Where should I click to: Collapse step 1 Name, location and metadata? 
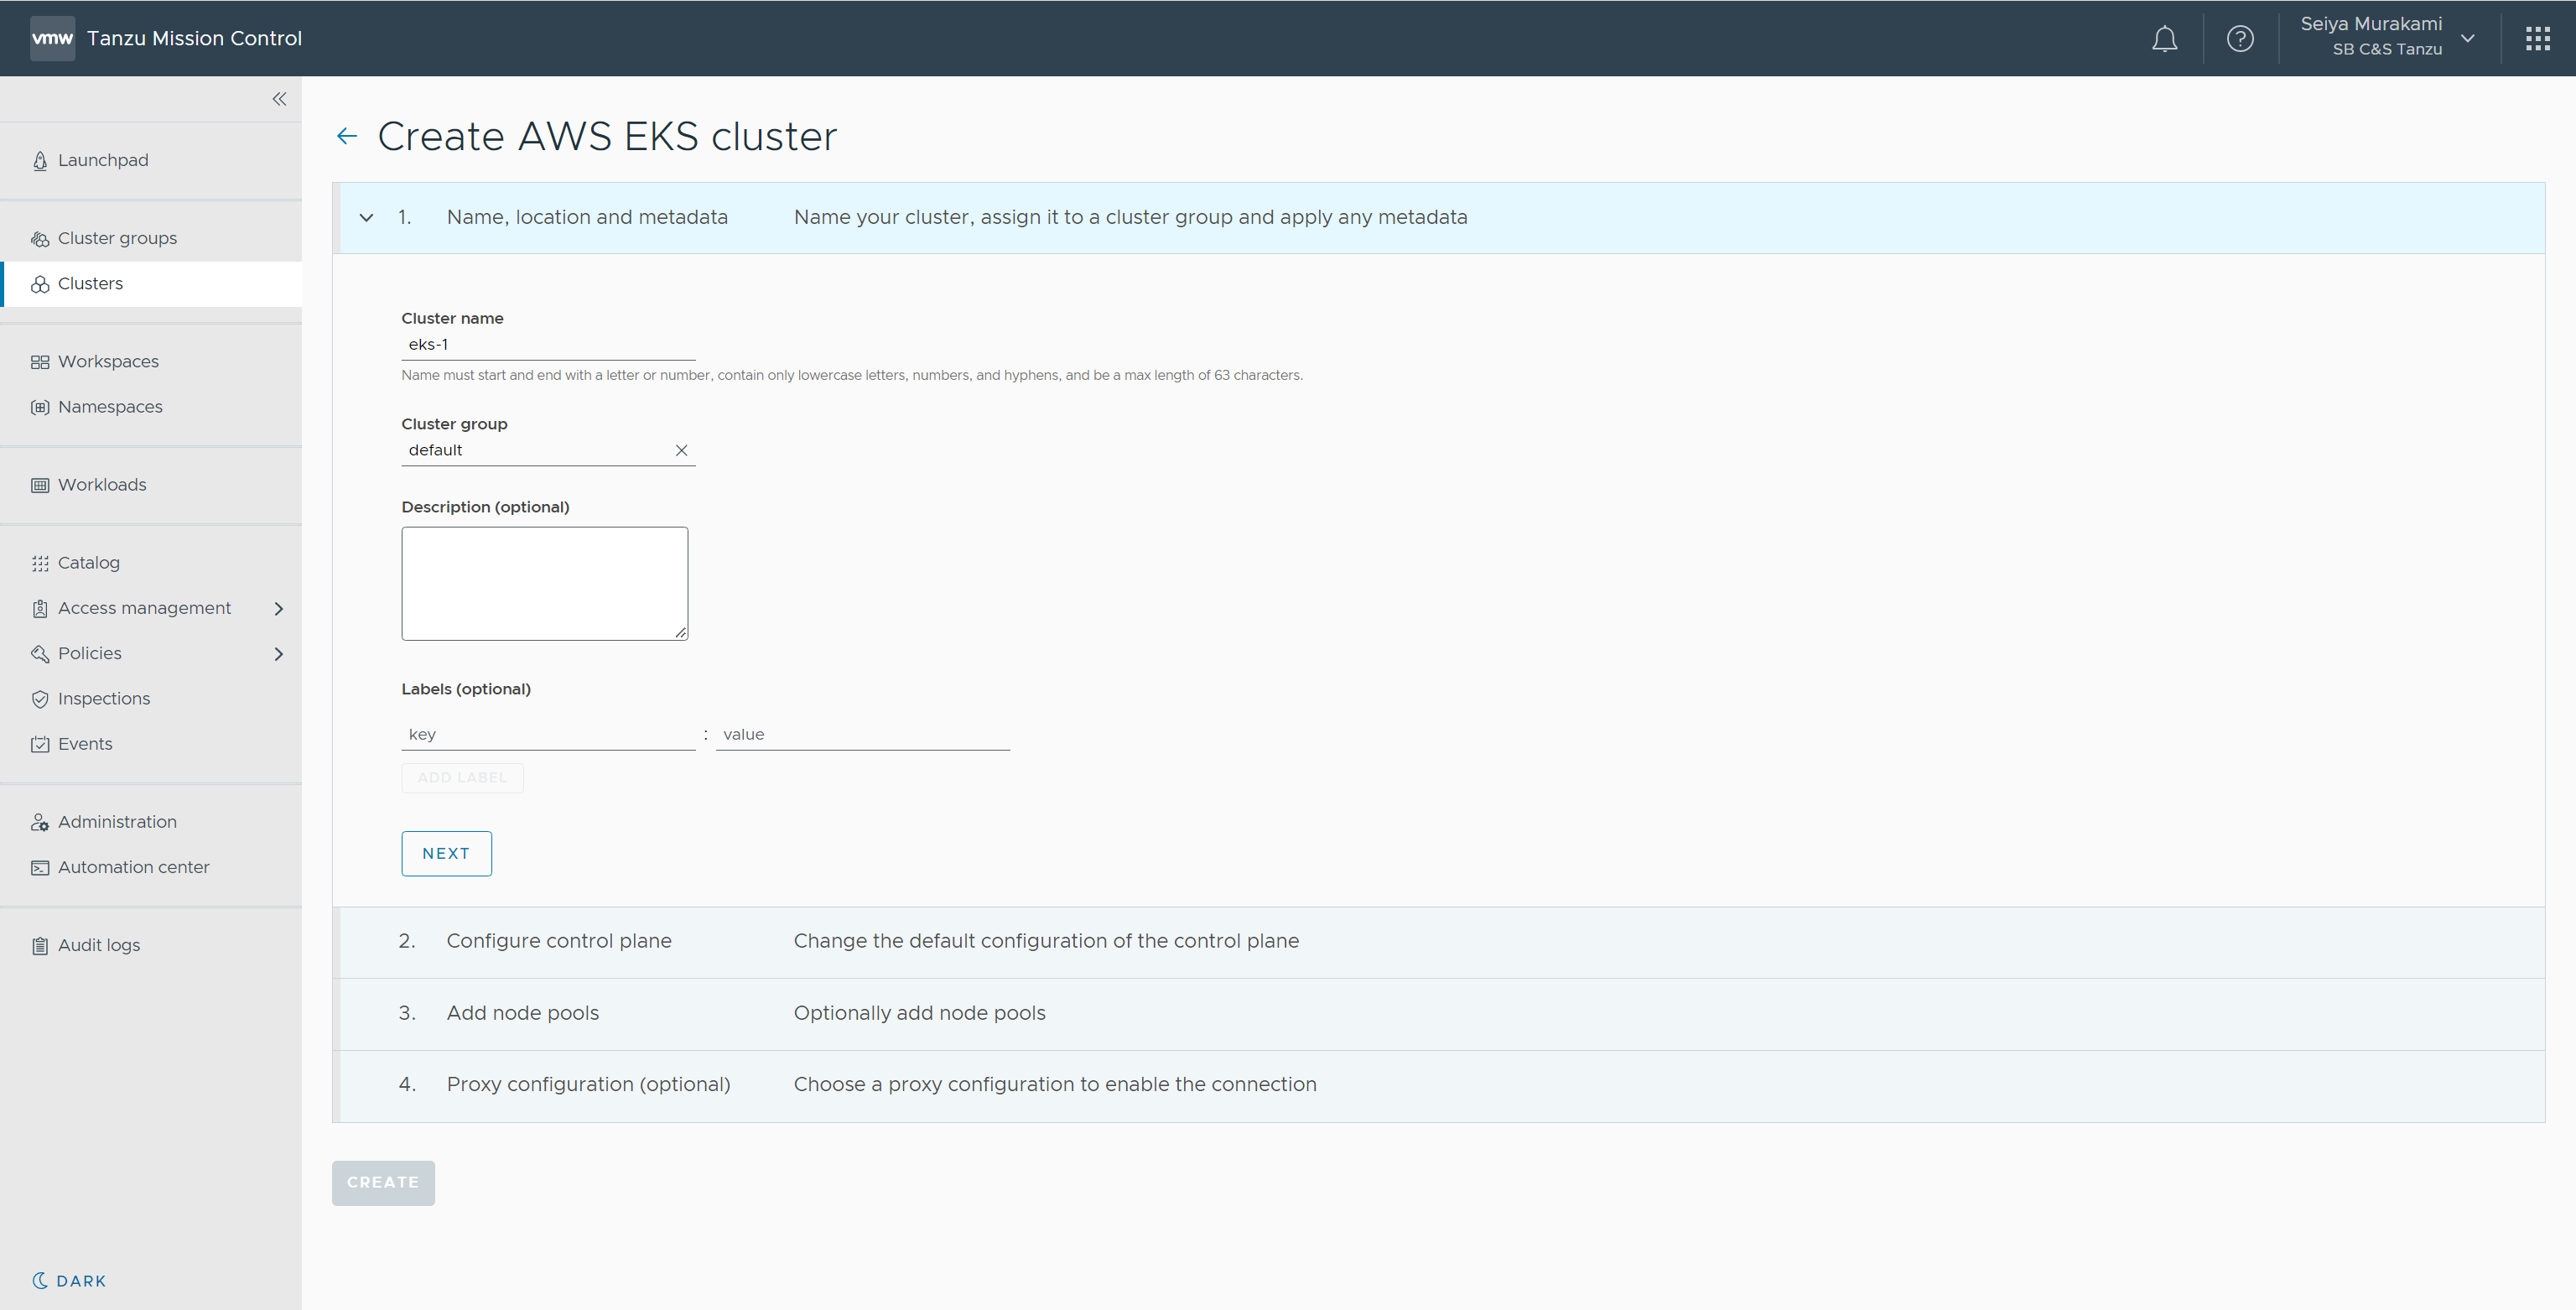point(367,218)
